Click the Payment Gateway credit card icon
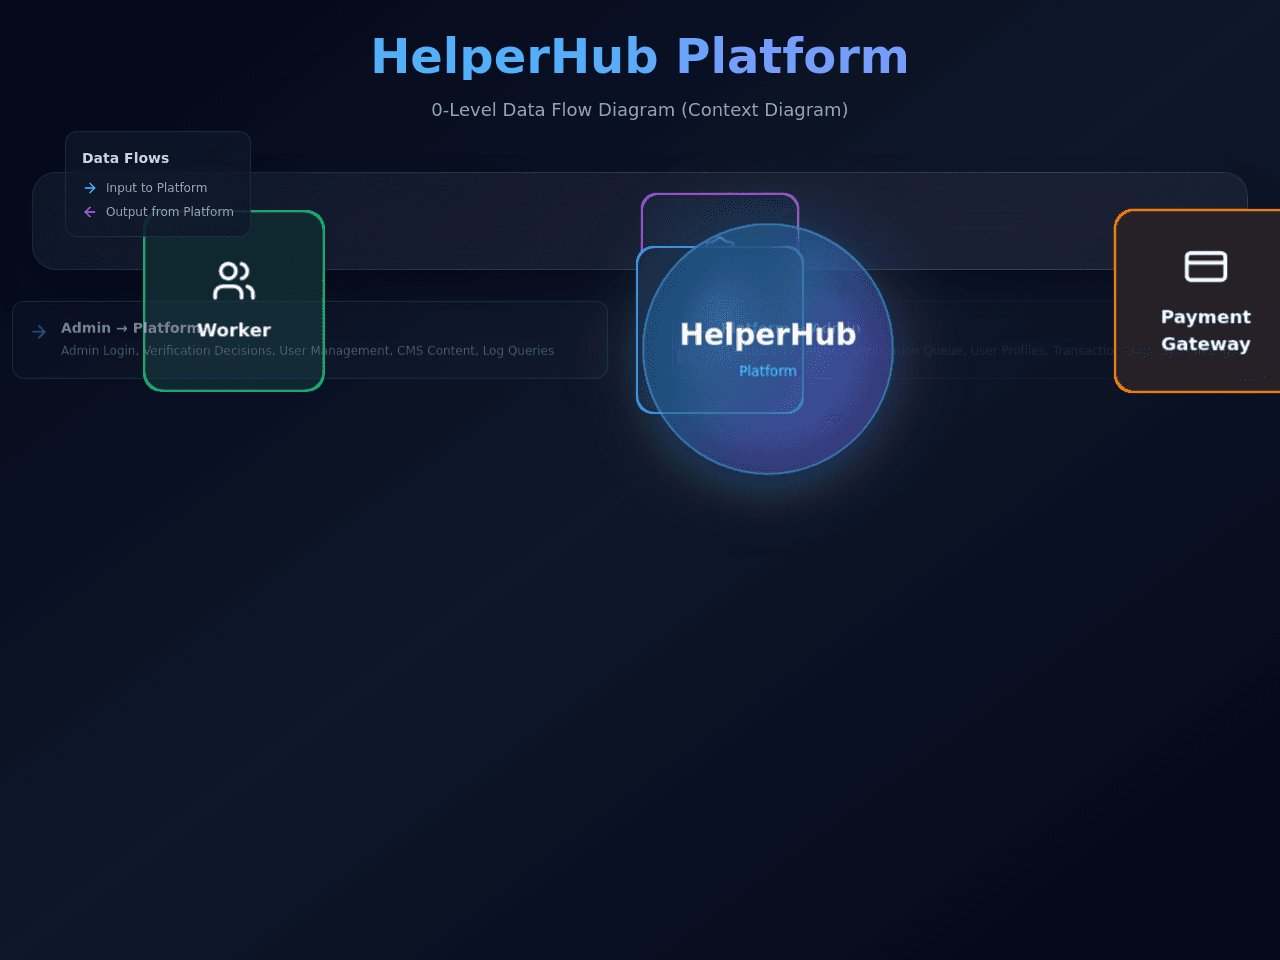1280x960 pixels. click(x=1206, y=266)
